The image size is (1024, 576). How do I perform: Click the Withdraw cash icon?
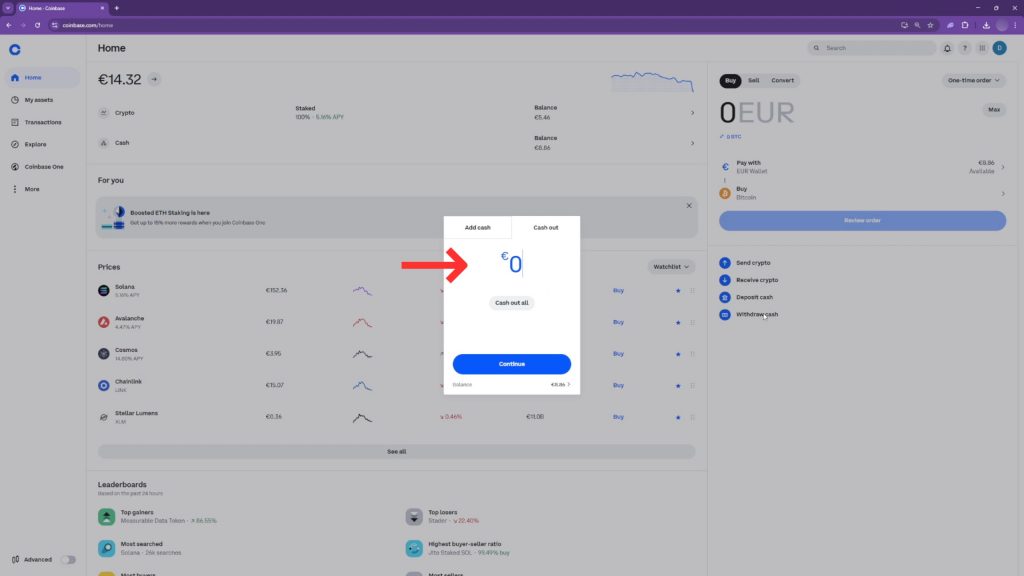[725, 314]
